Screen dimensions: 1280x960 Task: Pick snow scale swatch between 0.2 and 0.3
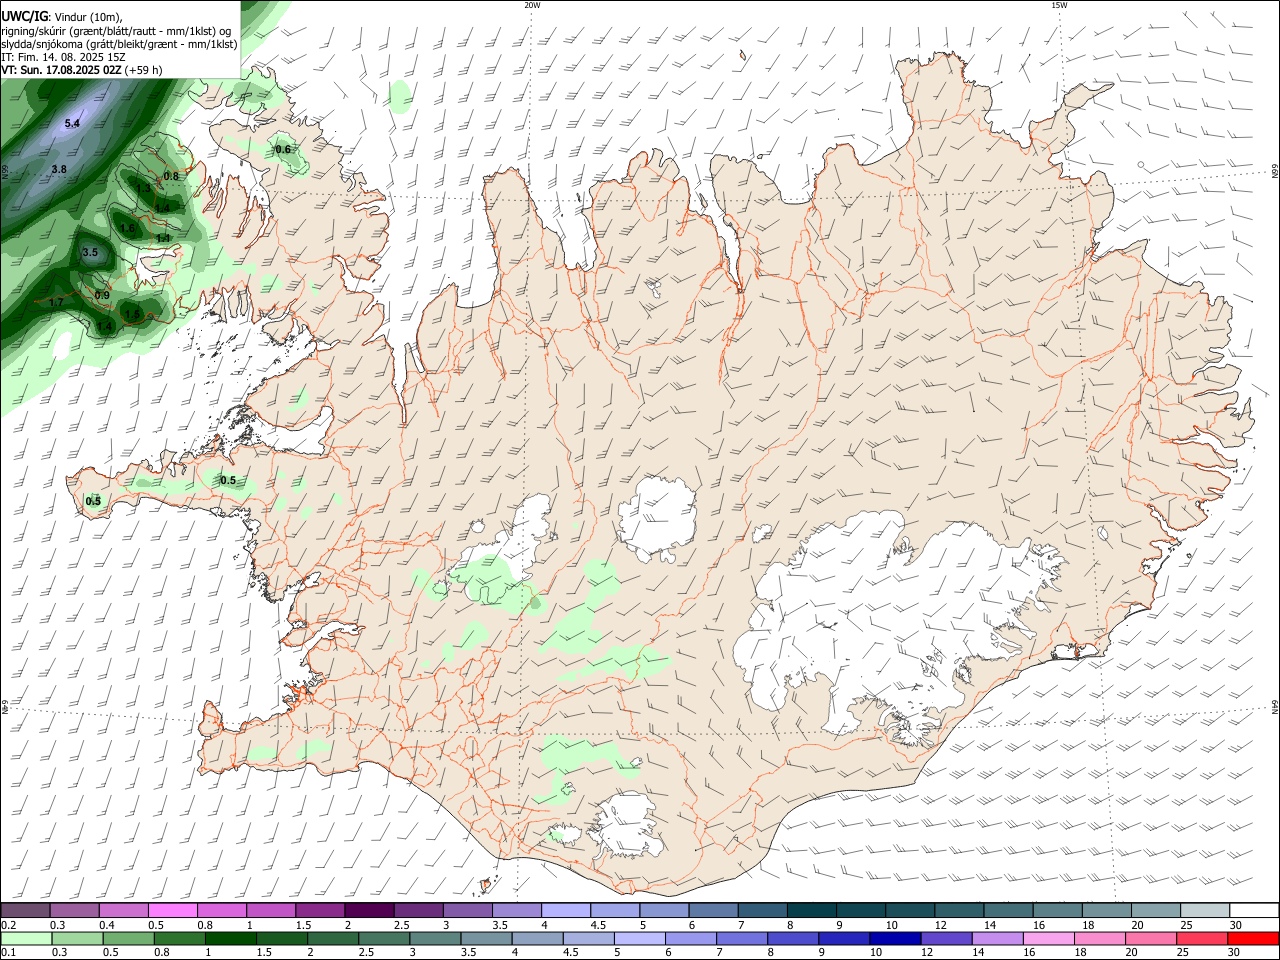[x=25, y=910]
